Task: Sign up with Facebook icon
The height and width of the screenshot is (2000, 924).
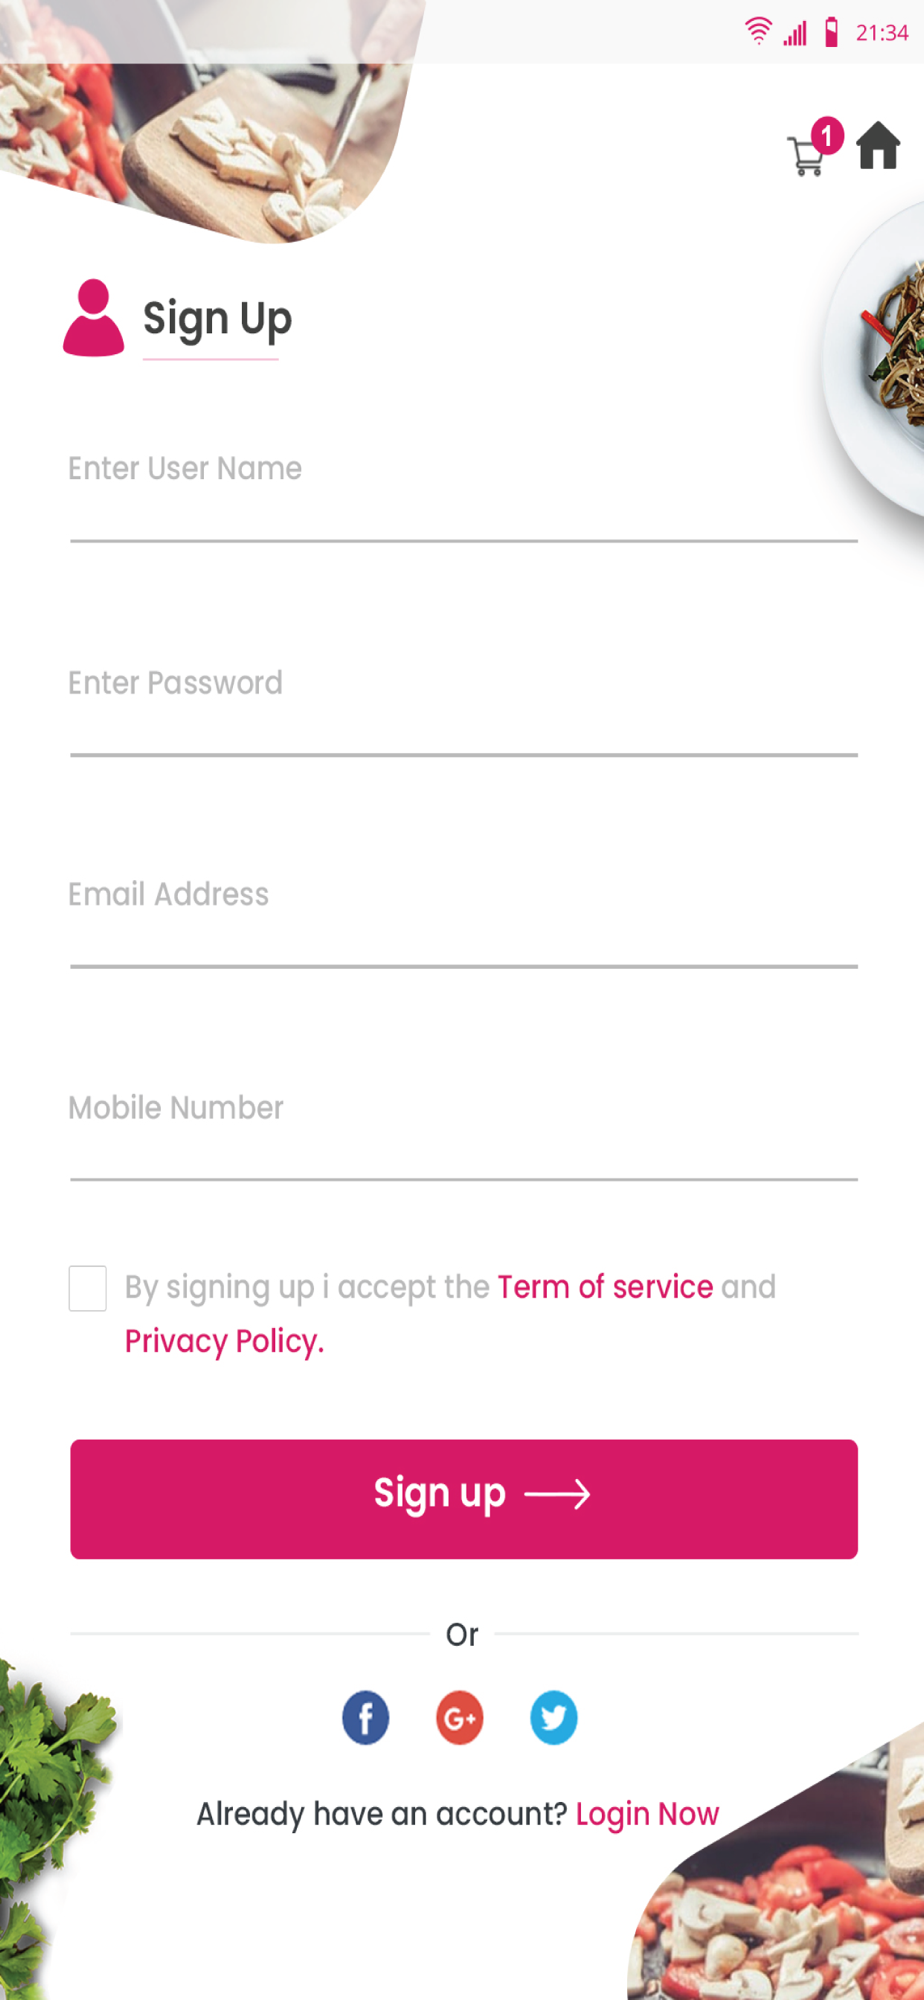Action: [x=366, y=1718]
